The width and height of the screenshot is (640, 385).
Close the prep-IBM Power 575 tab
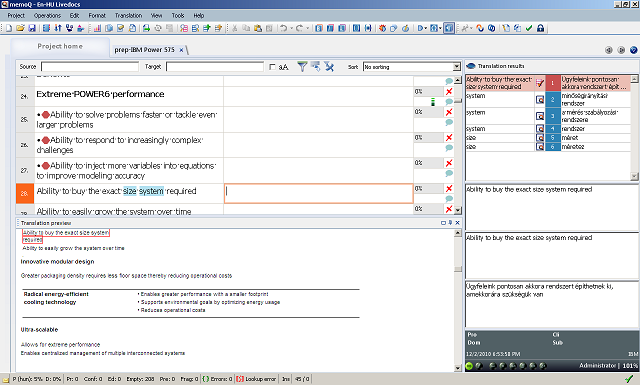click(182, 50)
